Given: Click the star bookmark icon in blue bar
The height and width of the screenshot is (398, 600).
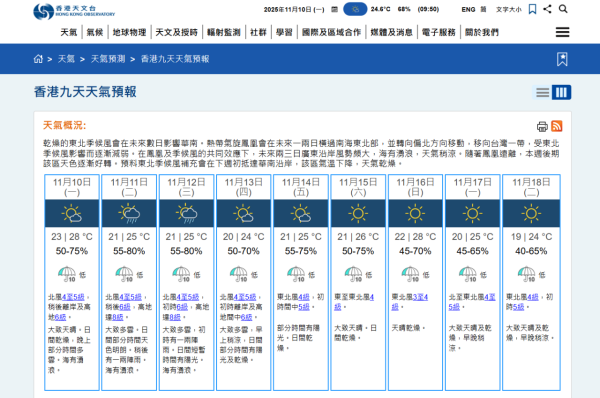Looking at the screenshot, I should click(x=562, y=59).
